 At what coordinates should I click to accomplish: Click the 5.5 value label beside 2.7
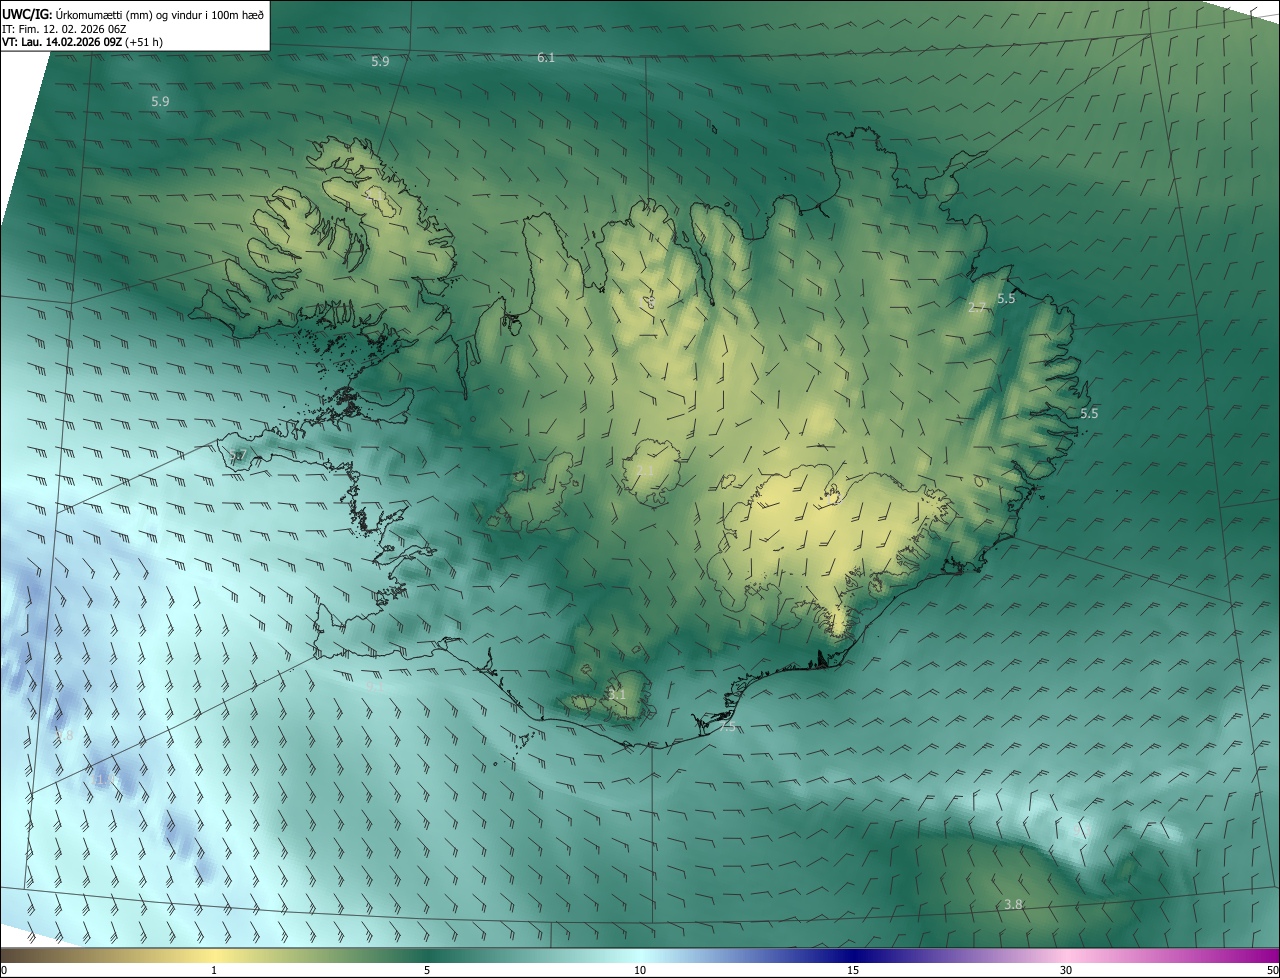(x=1006, y=298)
